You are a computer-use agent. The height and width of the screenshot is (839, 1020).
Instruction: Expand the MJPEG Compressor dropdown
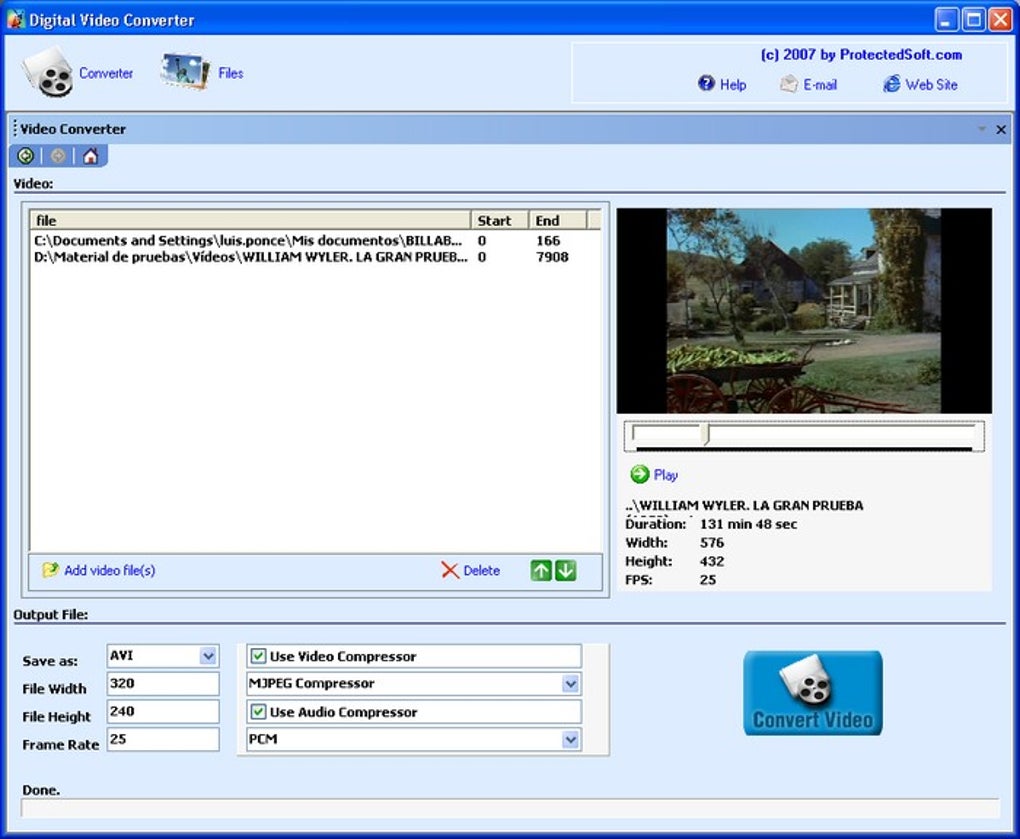coord(570,684)
